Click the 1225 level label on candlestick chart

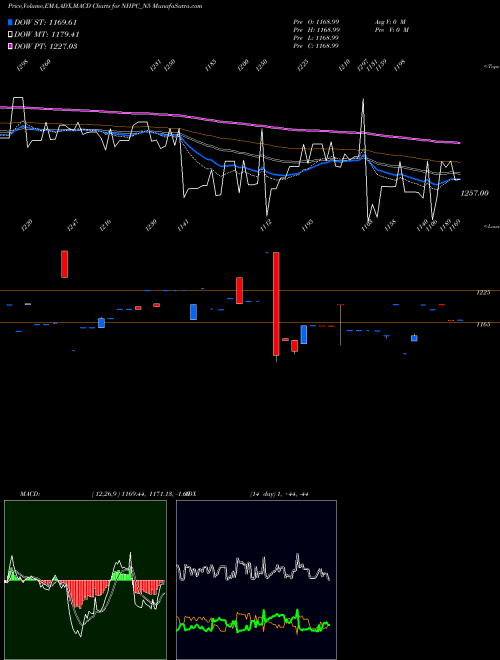(483, 293)
